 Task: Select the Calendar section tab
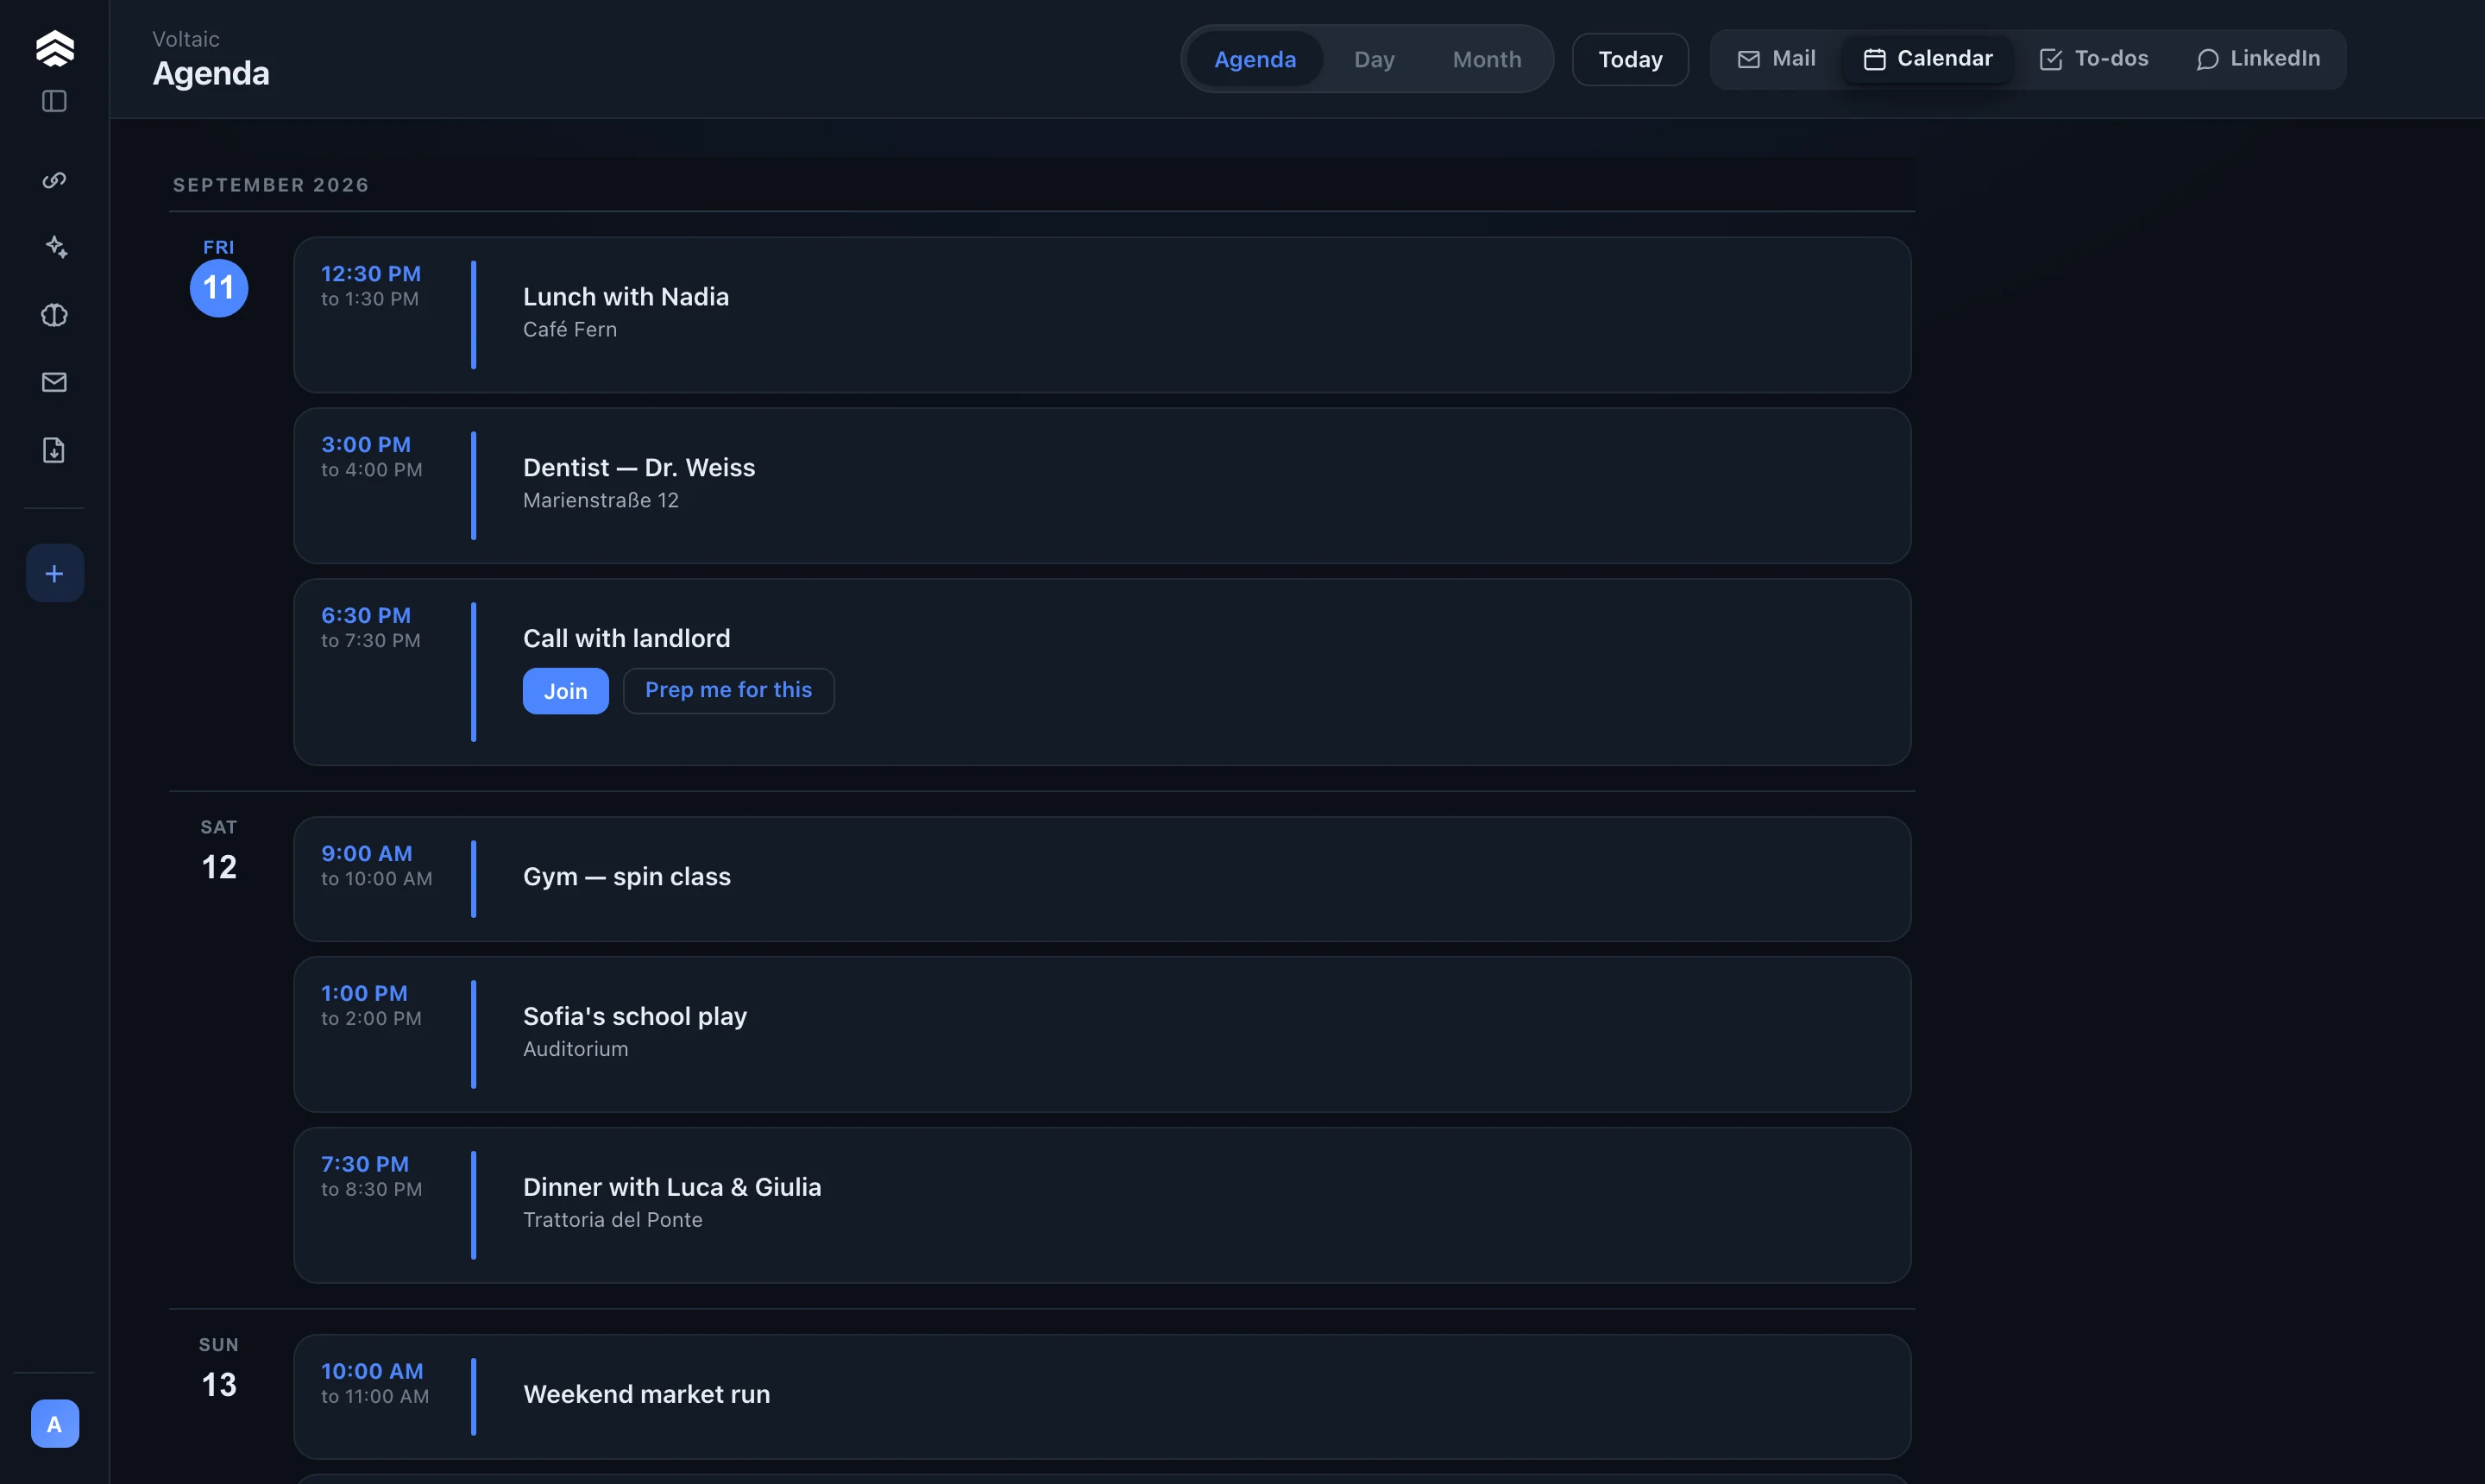[1928, 59]
